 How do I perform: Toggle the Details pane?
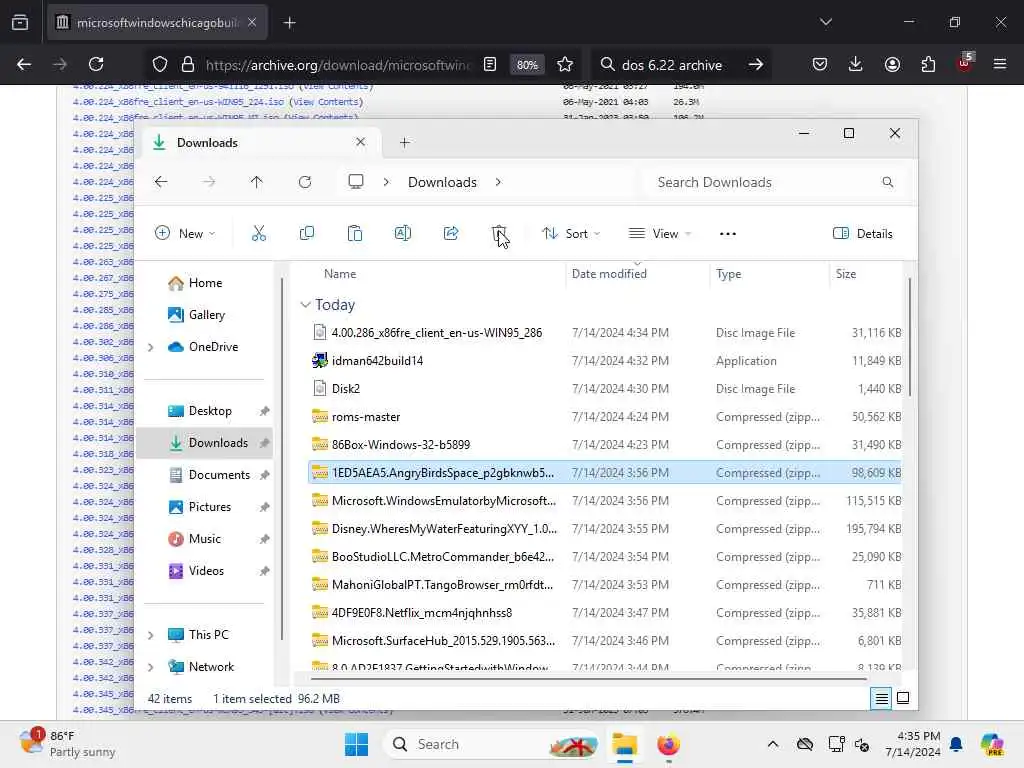[x=862, y=234]
